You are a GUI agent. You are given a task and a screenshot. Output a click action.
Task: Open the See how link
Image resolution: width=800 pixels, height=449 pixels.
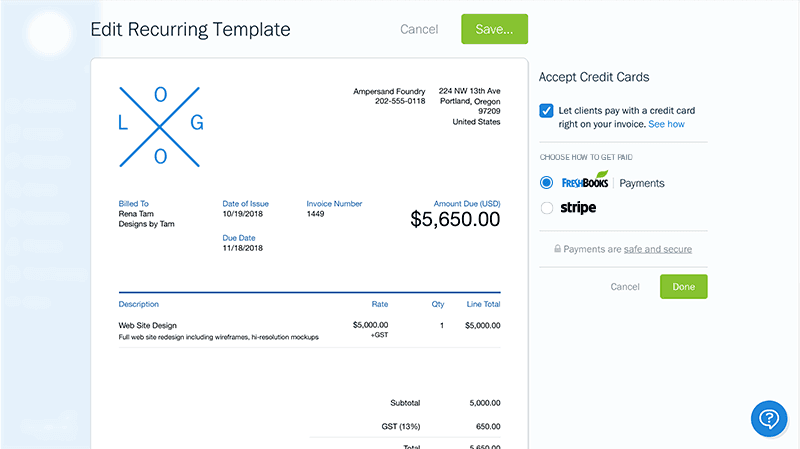[x=666, y=124]
